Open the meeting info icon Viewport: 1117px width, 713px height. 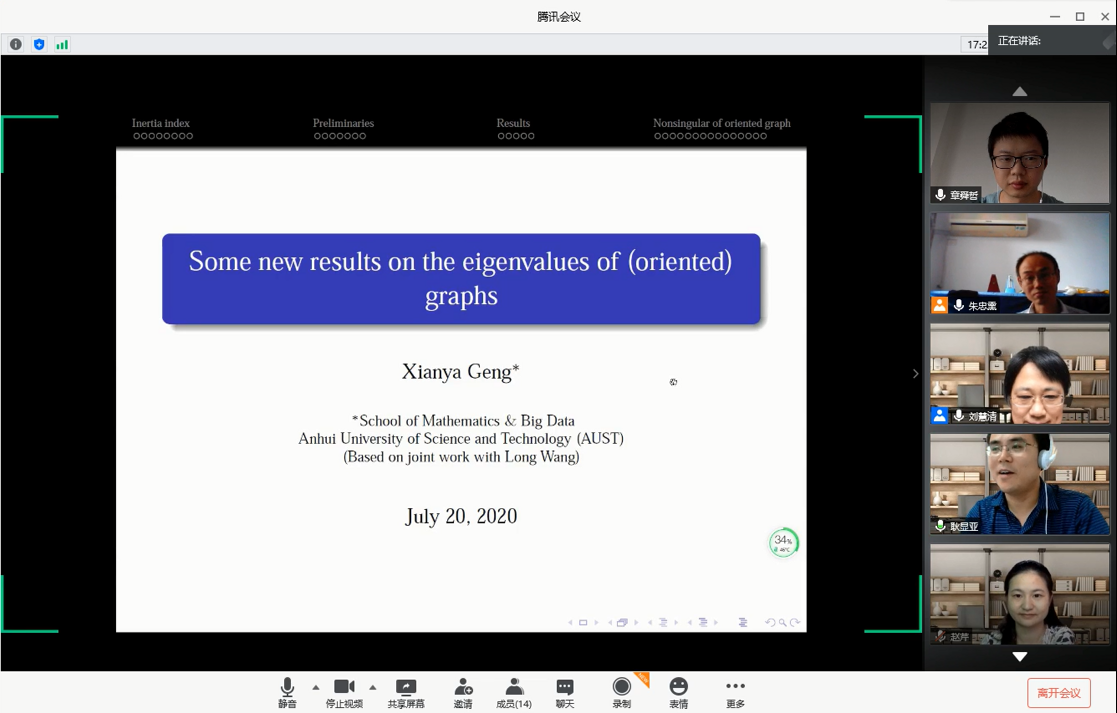[x=16, y=44]
